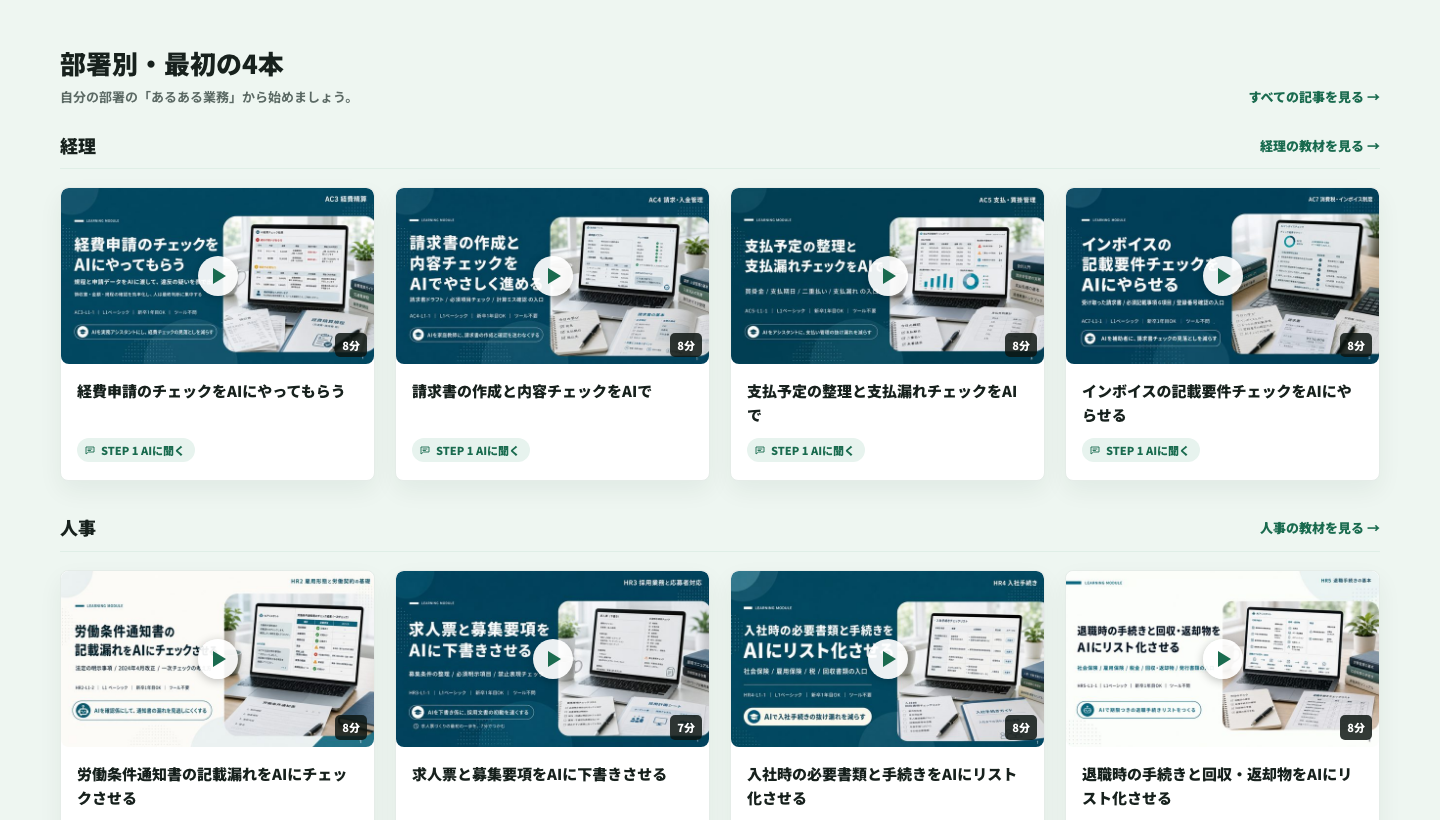The height and width of the screenshot is (820, 1440).
Task: Open article title 支払予定の整理と支払漏れチェックをAIで
Action: tap(882, 403)
